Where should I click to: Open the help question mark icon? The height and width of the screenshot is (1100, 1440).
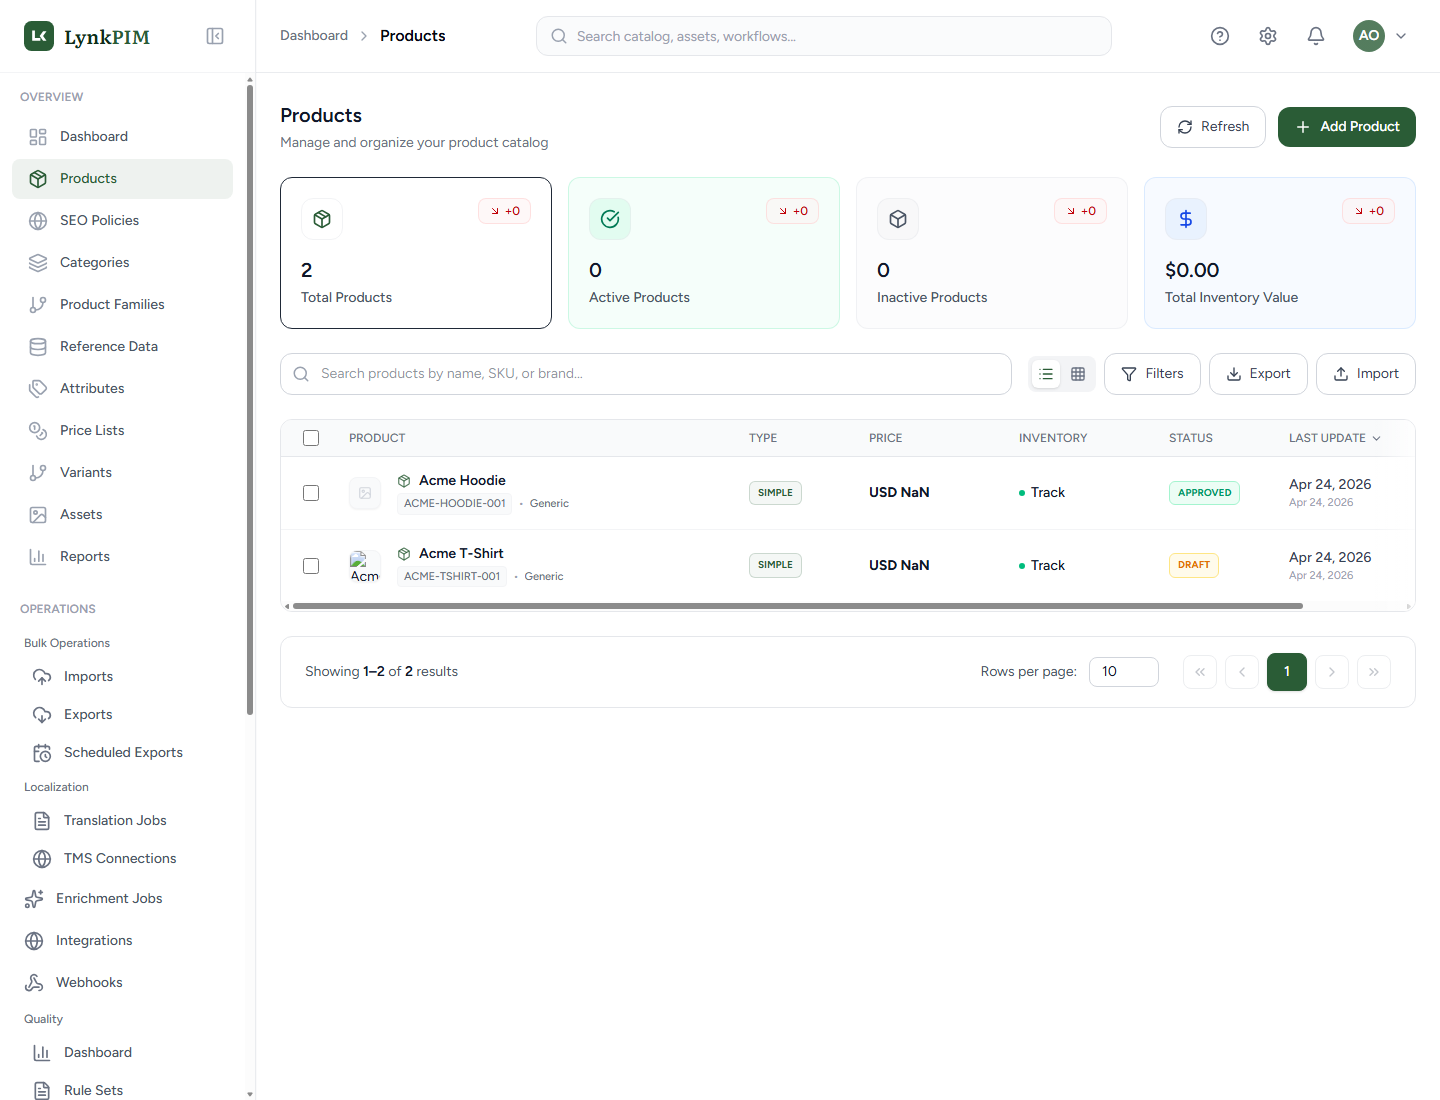[x=1220, y=36]
